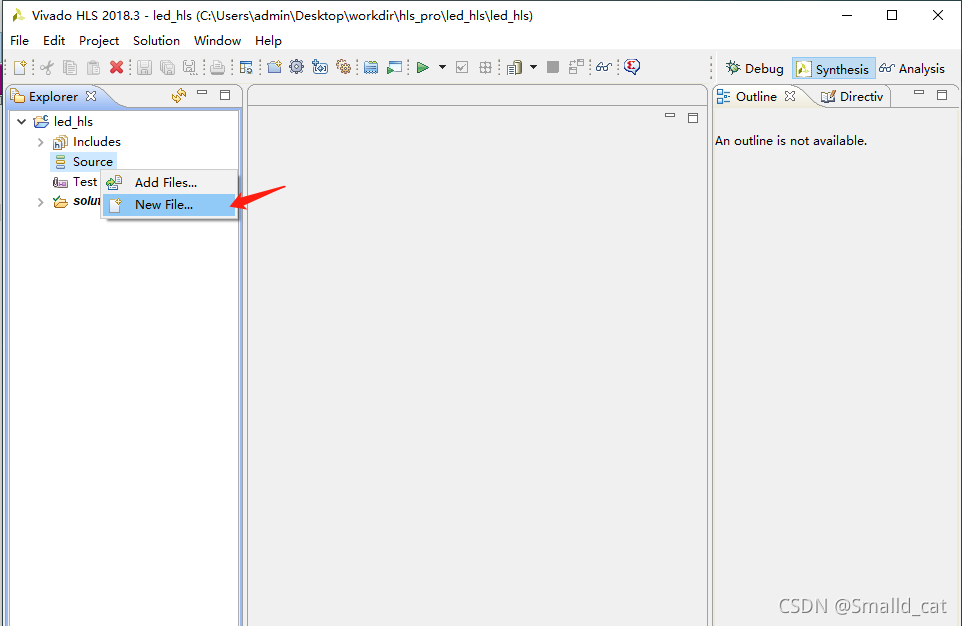Open the Solution menu

click(156, 41)
